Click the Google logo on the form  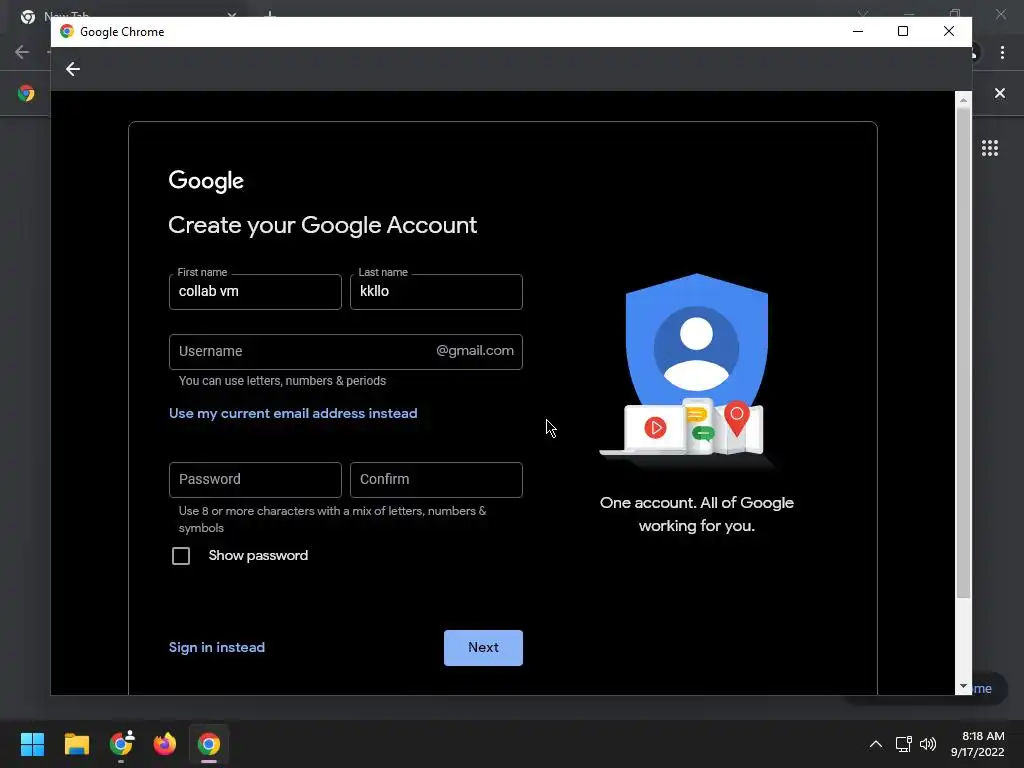pyautogui.click(x=206, y=181)
